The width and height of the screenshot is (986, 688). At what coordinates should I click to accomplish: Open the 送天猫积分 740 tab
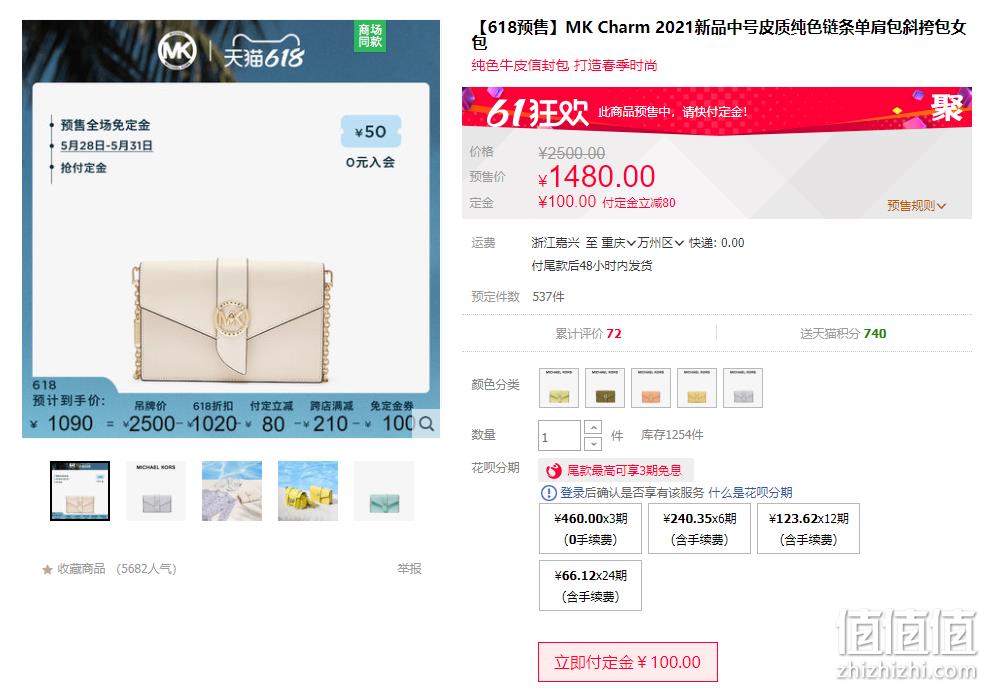point(843,333)
